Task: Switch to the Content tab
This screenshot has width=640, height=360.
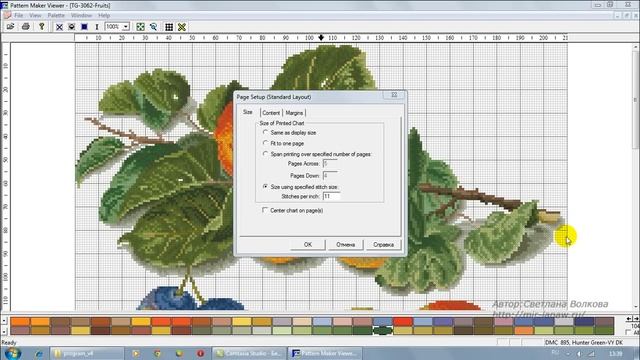Action: point(271,113)
